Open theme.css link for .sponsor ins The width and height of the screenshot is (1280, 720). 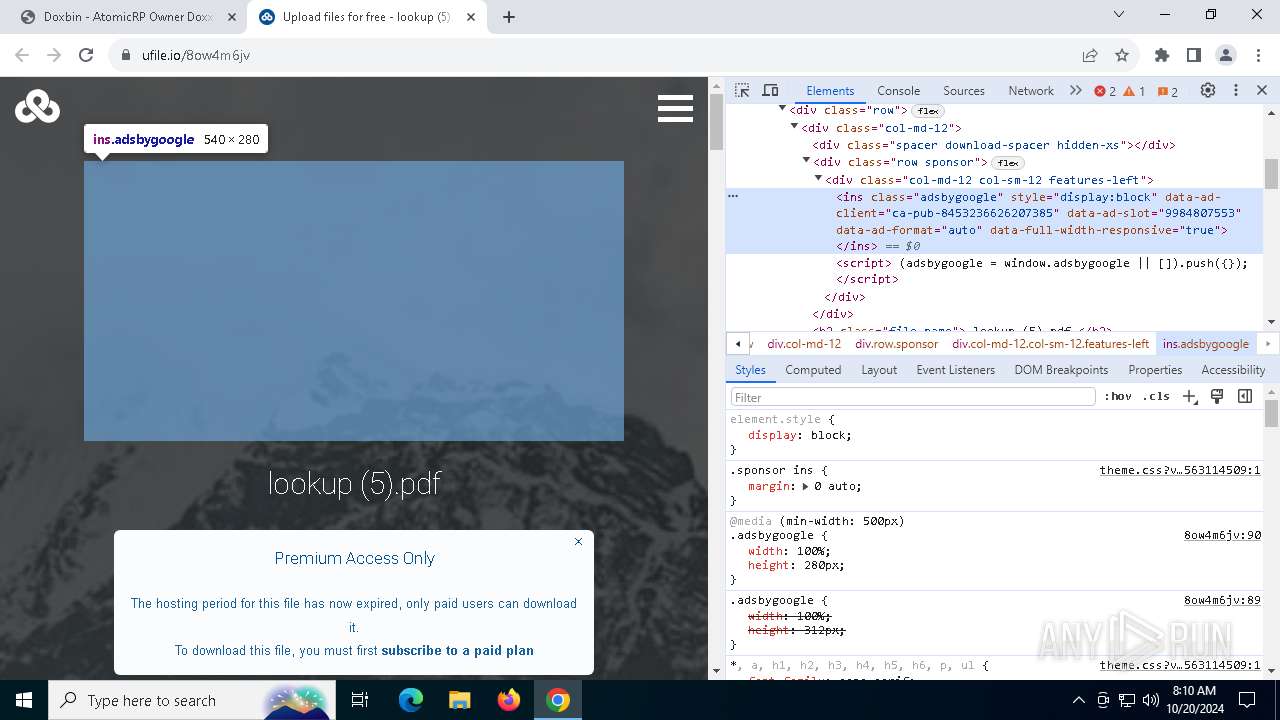pyautogui.click(x=1180, y=470)
